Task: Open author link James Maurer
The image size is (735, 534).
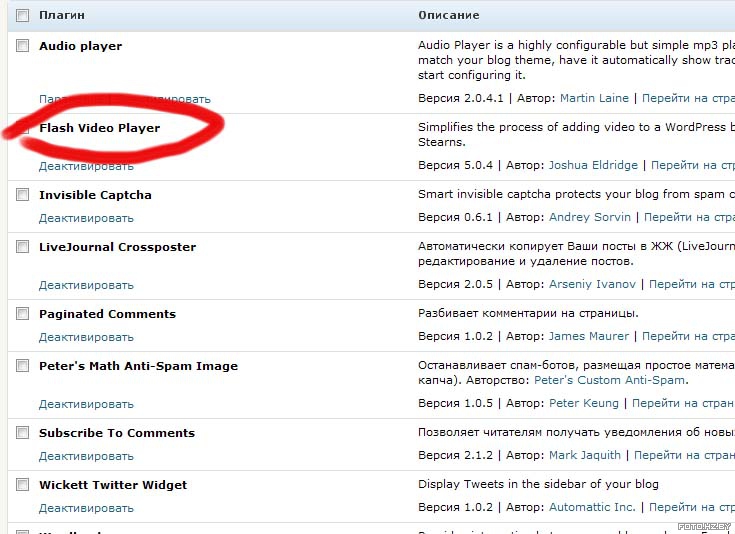Action: point(589,337)
